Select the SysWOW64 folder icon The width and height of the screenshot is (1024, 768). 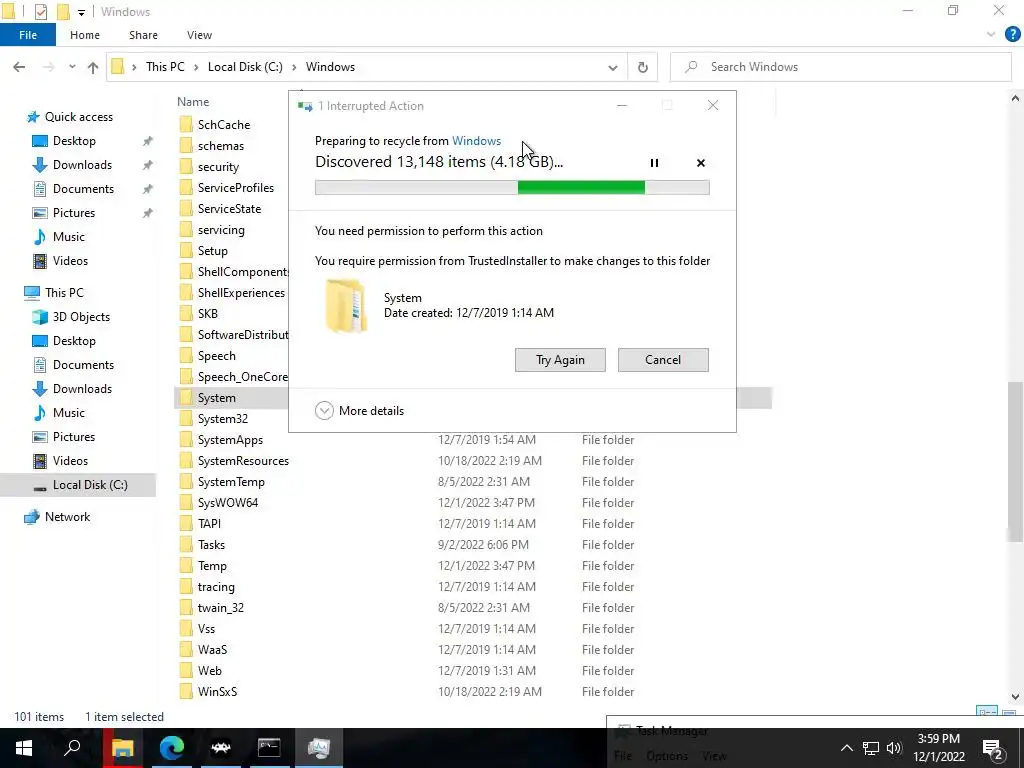(x=186, y=503)
